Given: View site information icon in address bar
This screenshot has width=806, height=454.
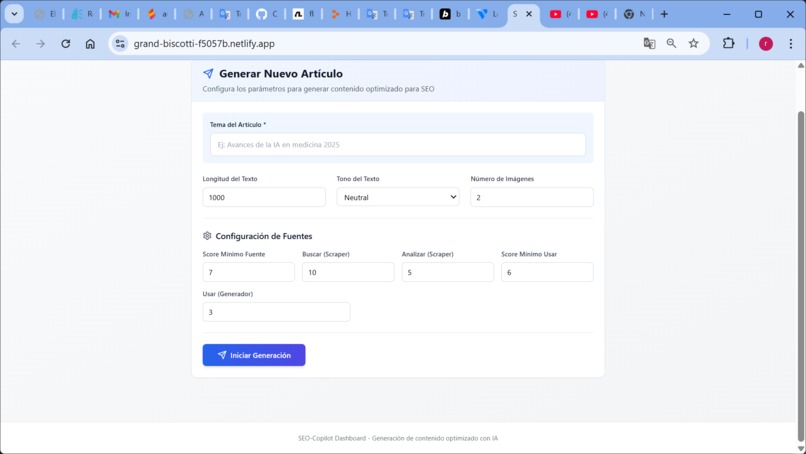Looking at the screenshot, I should point(120,44).
